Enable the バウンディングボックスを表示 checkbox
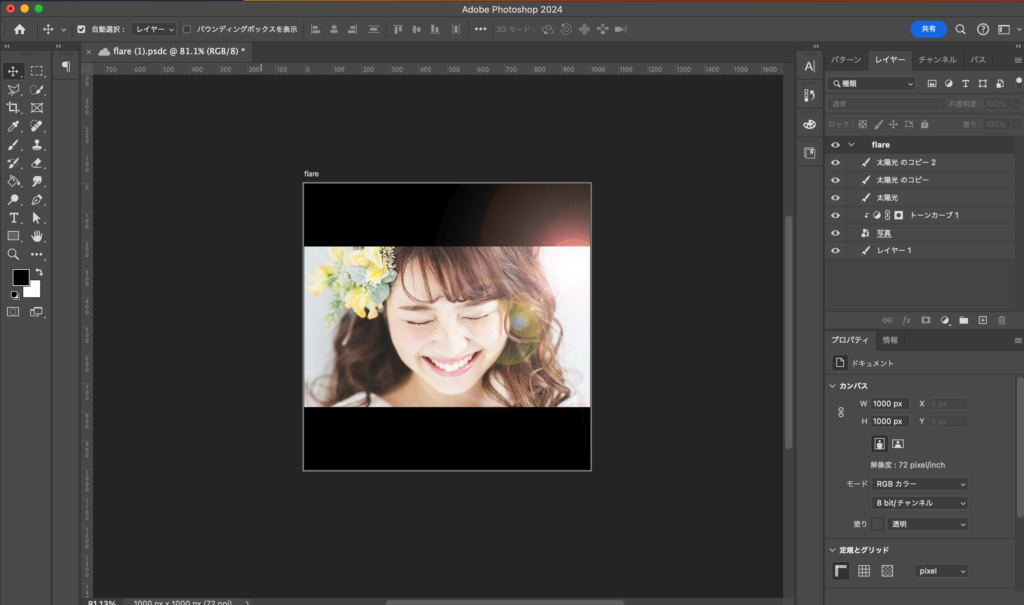1024x605 pixels. pyautogui.click(x=187, y=29)
